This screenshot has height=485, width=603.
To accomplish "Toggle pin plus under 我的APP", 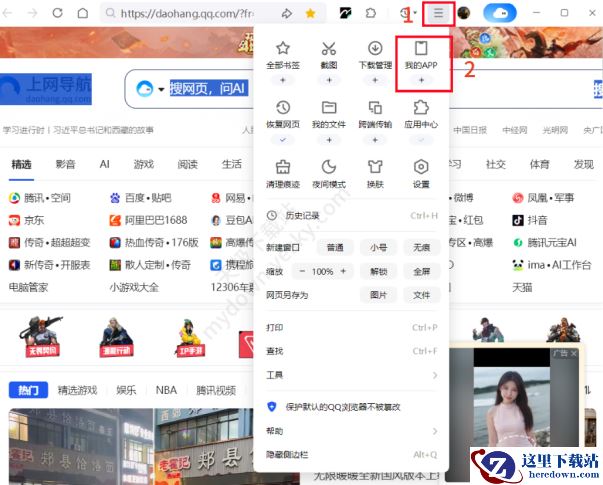I will click(421, 80).
